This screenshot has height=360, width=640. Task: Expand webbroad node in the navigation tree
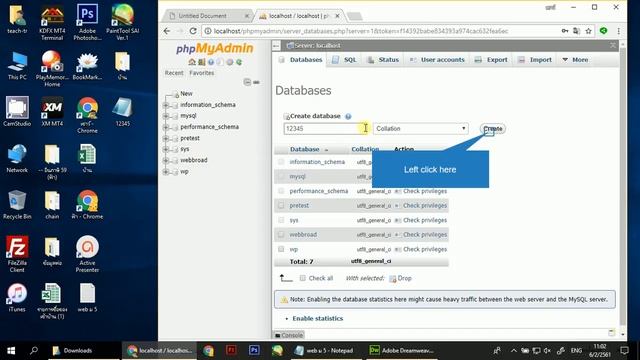[166, 160]
